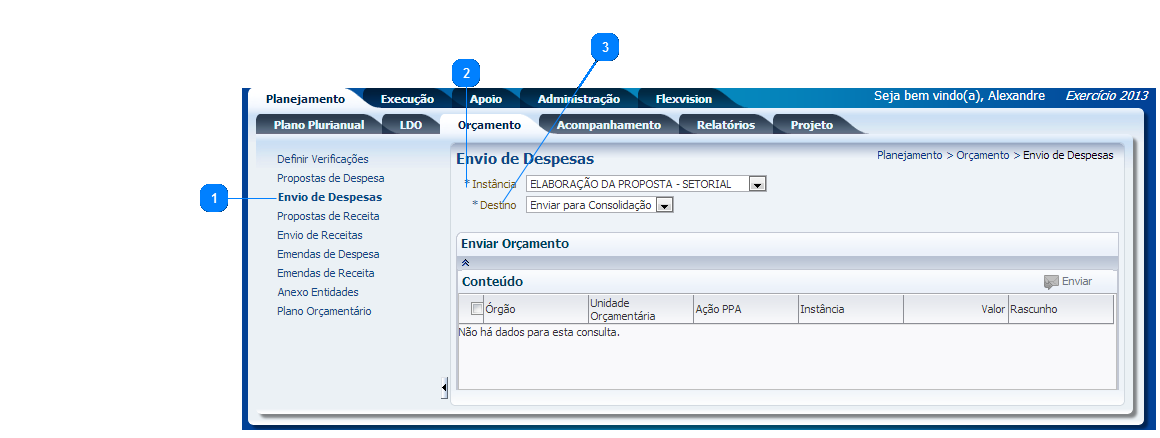
Task: Click the Unidade Orçamentária column header
Action: 640,309
